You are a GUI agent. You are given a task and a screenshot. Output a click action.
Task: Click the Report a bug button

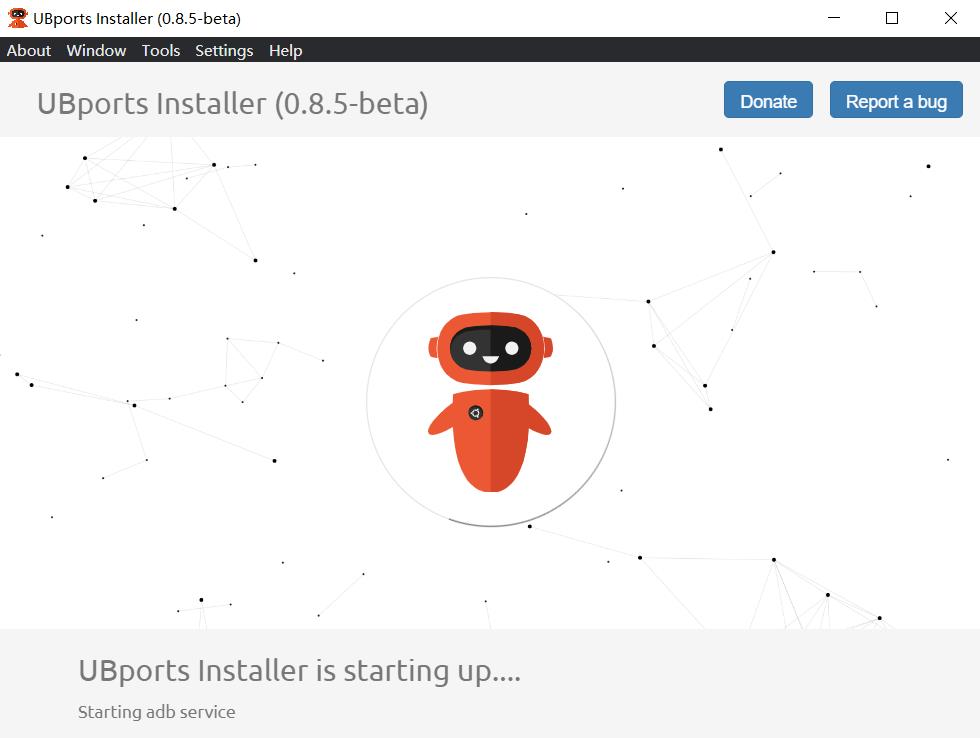coord(895,99)
